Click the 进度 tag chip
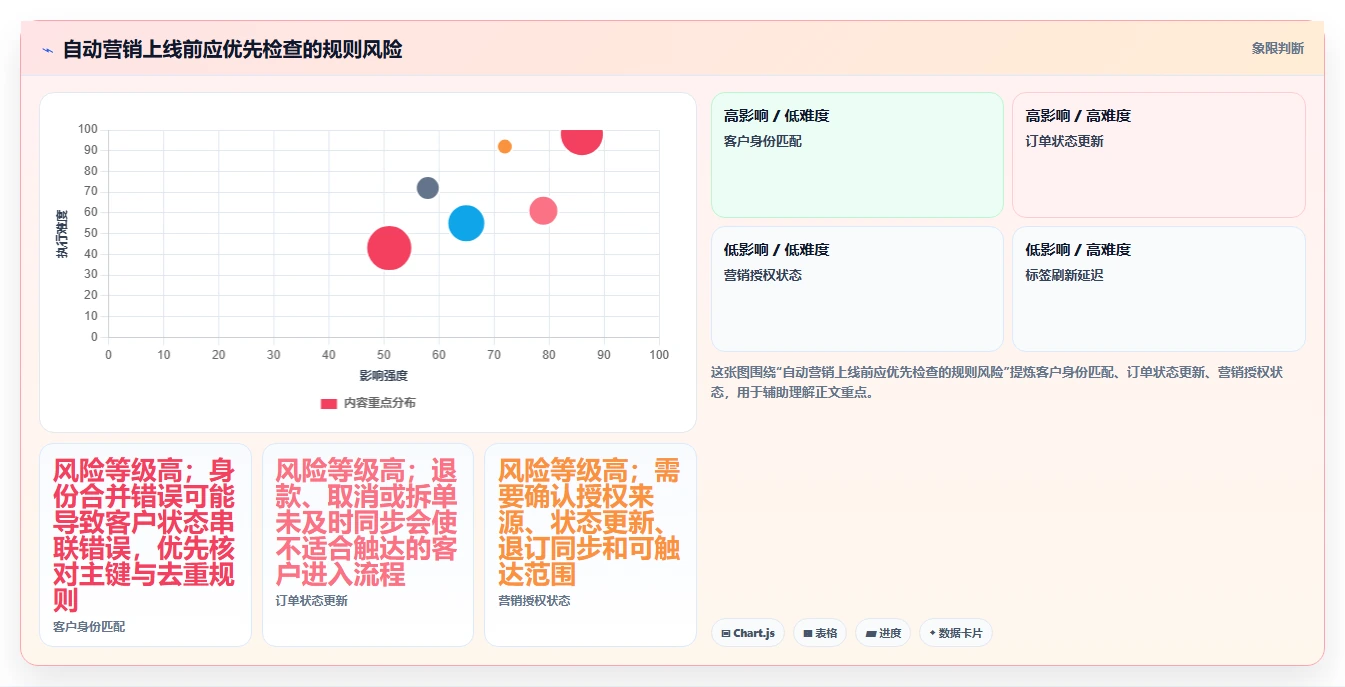Screen dimensions: 1345x687 pos(883,633)
